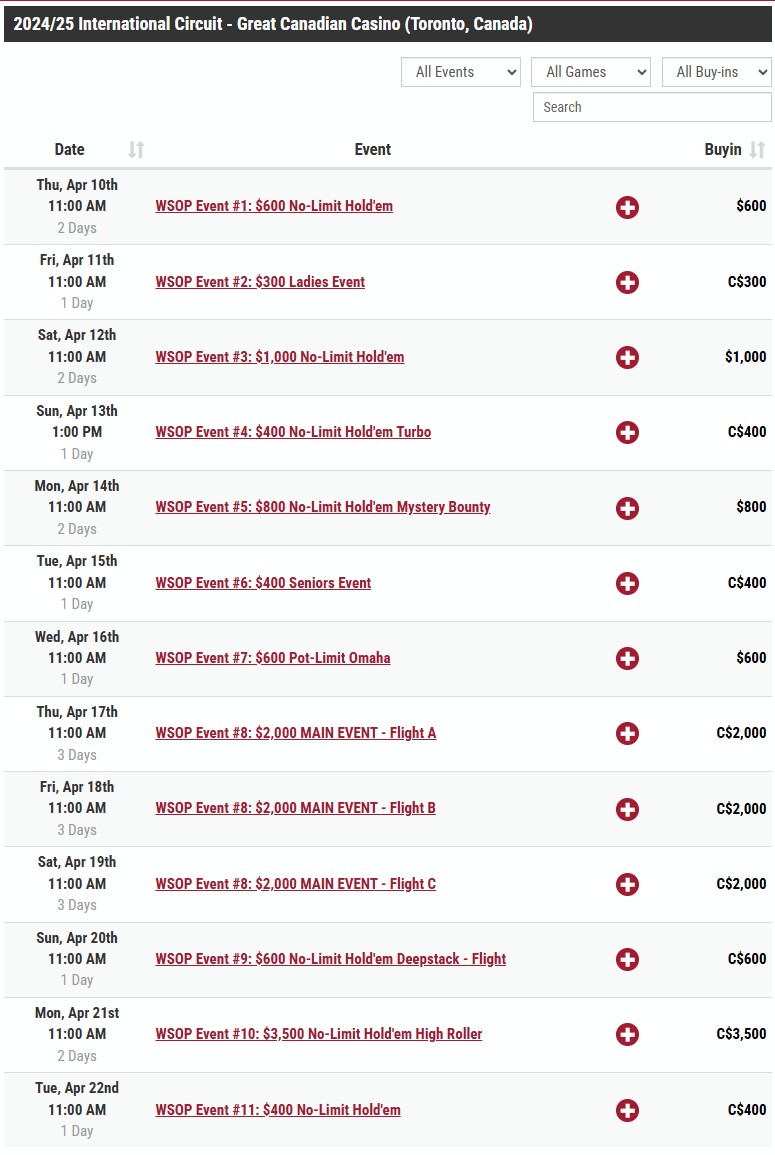Click plus icon for Event #11
The height and width of the screenshot is (1155, 775).
pyautogui.click(x=627, y=1110)
